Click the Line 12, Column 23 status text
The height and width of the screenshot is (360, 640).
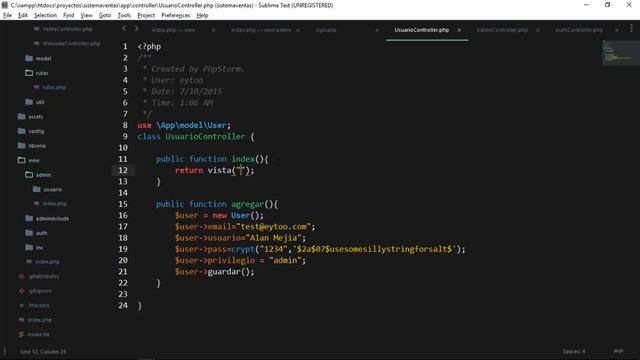43,351
